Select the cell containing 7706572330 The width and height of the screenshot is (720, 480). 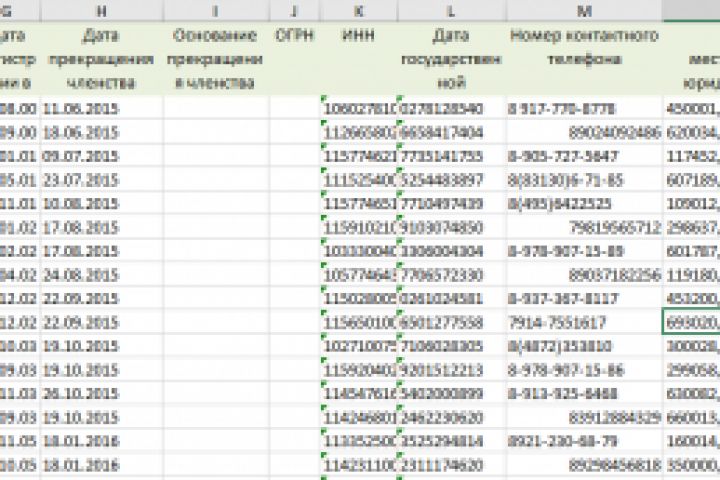452,275
